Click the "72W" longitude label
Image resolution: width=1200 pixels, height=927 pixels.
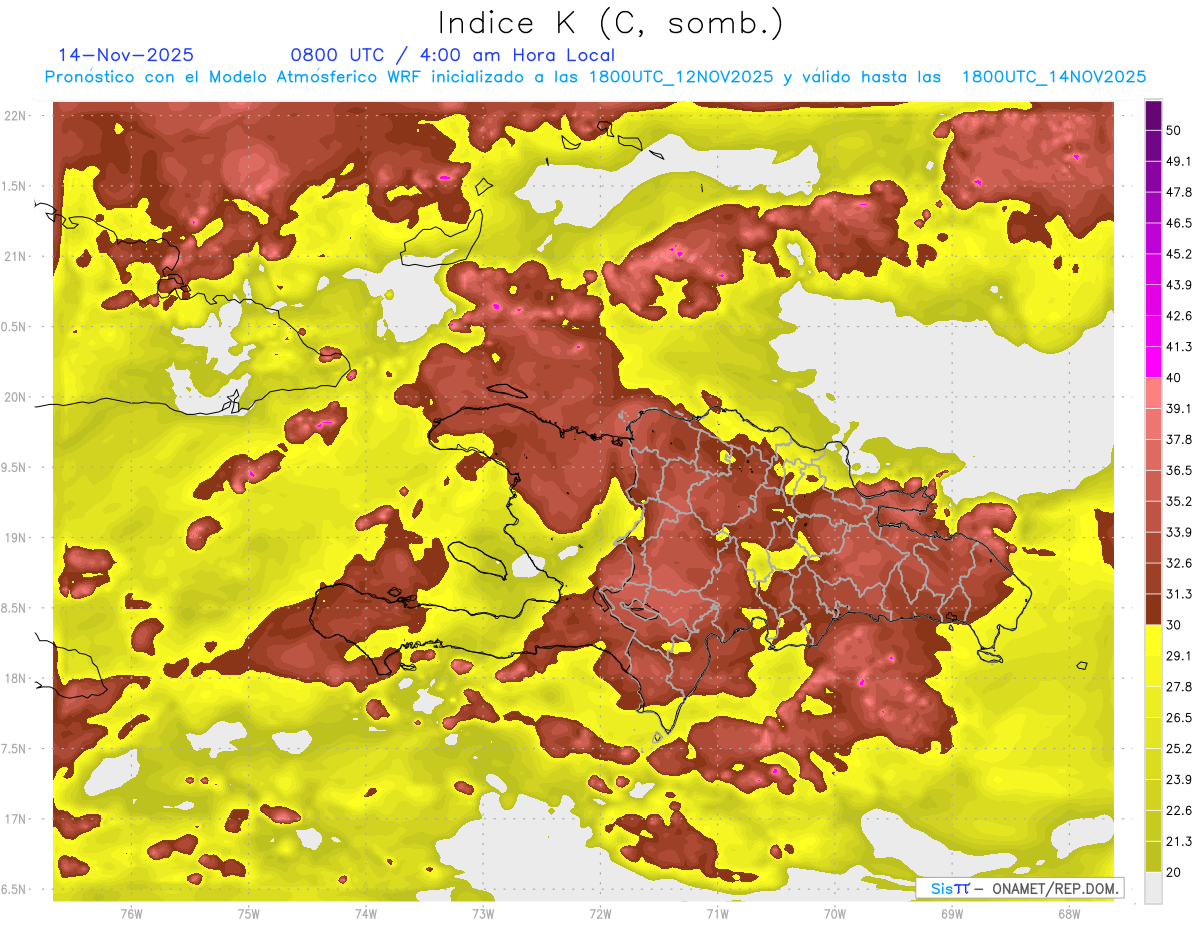click(x=600, y=913)
